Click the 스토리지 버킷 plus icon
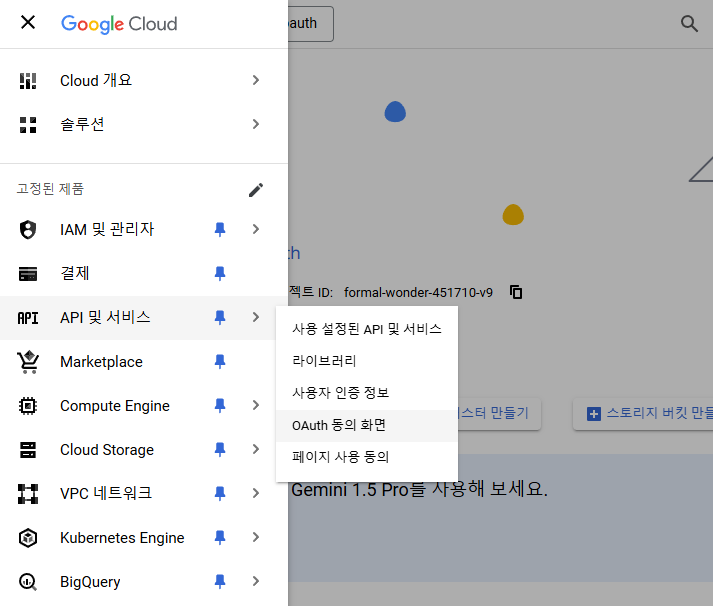 [594, 414]
